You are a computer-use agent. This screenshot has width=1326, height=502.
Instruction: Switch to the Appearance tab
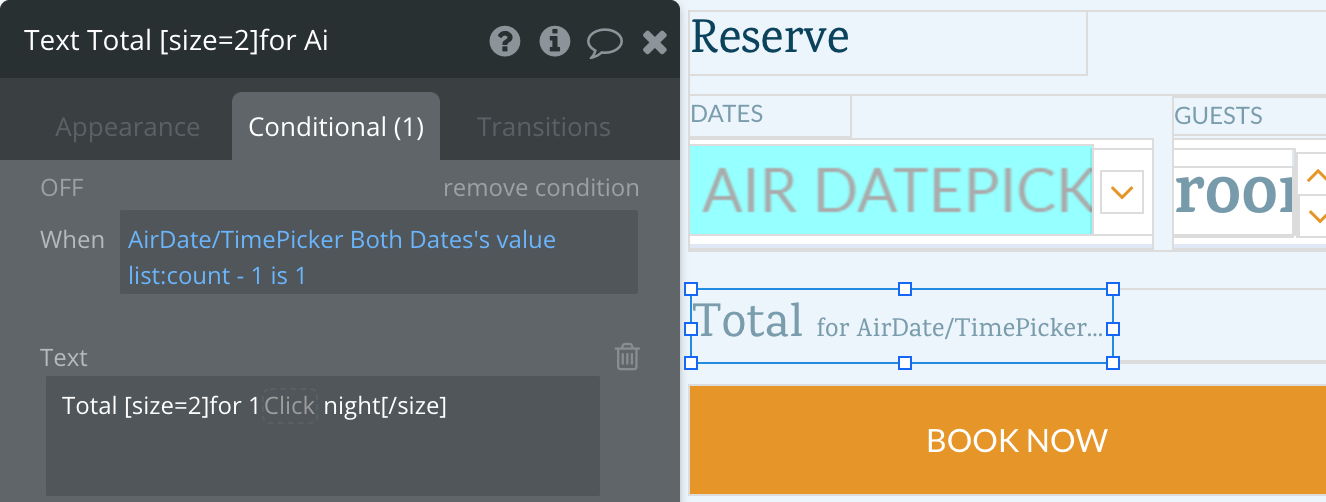(127, 127)
